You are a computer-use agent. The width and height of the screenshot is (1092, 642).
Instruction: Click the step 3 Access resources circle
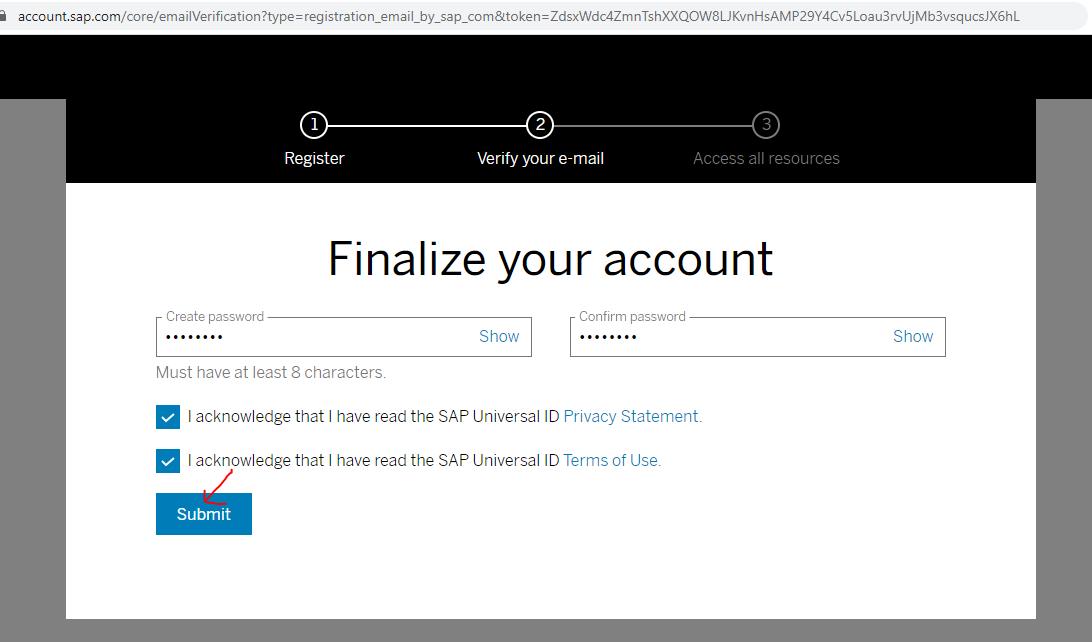coord(766,125)
